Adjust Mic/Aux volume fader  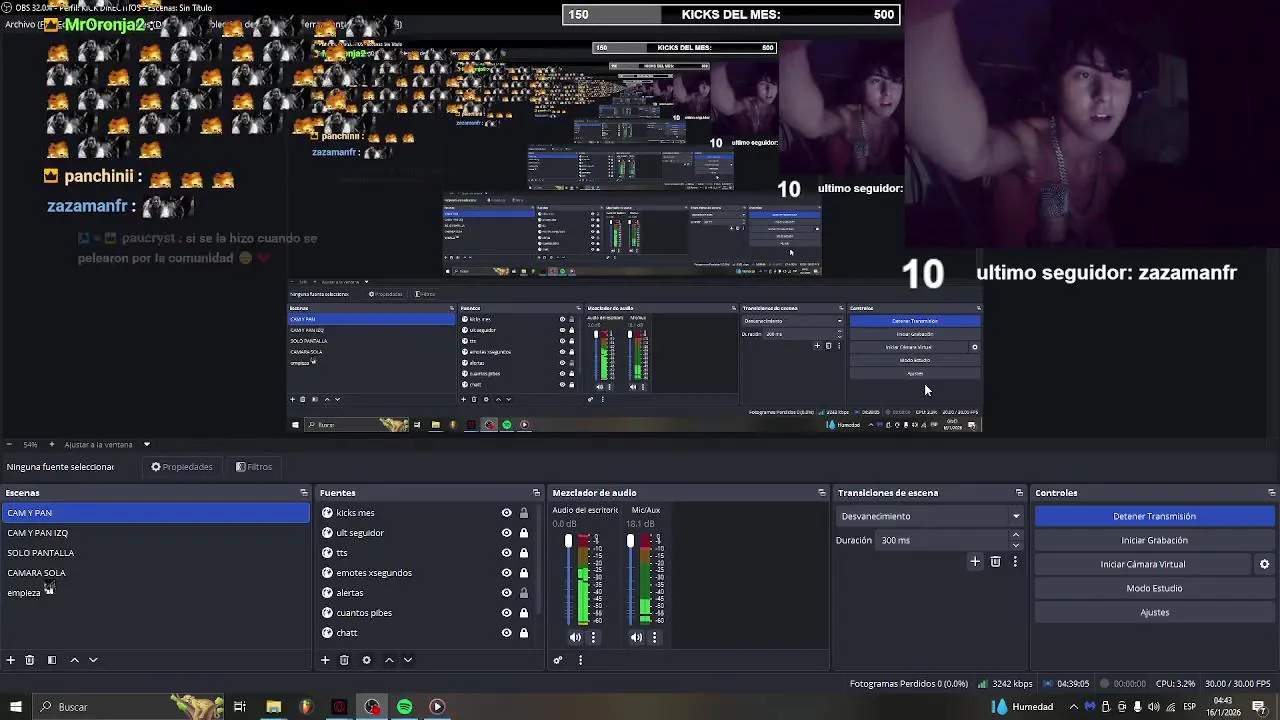[630, 542]
